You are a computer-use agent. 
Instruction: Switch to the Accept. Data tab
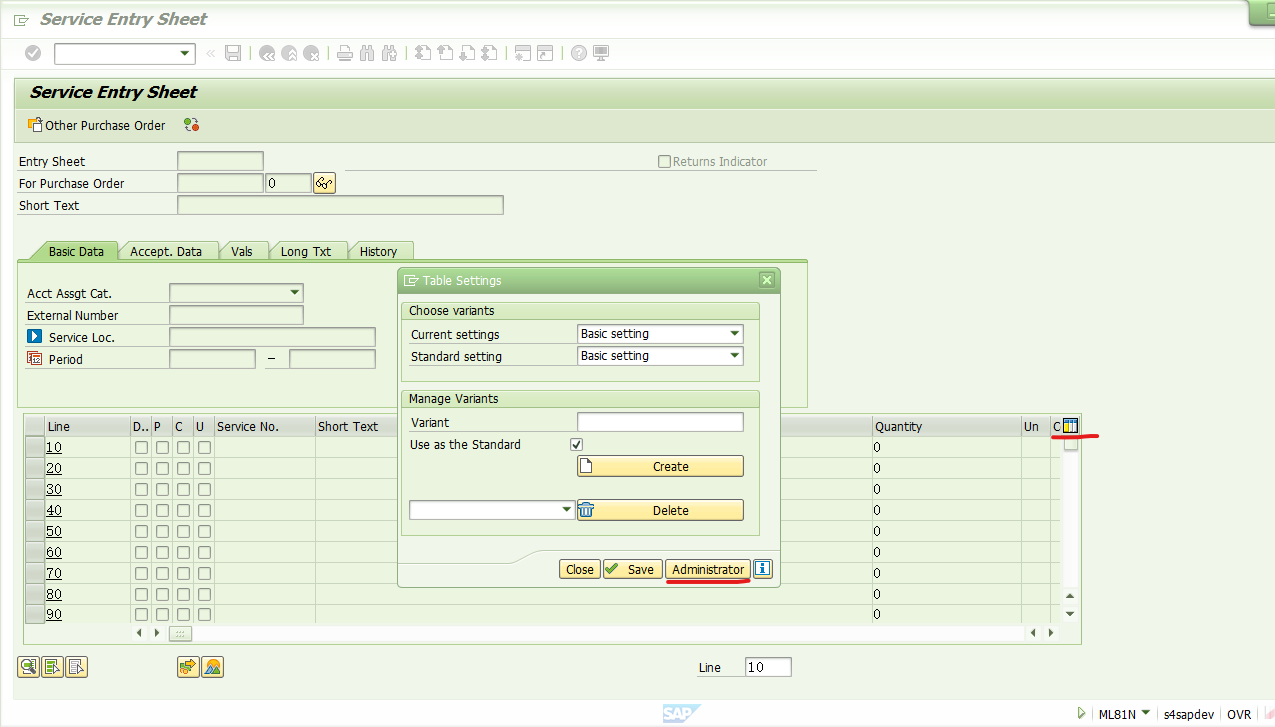(168, 250)
